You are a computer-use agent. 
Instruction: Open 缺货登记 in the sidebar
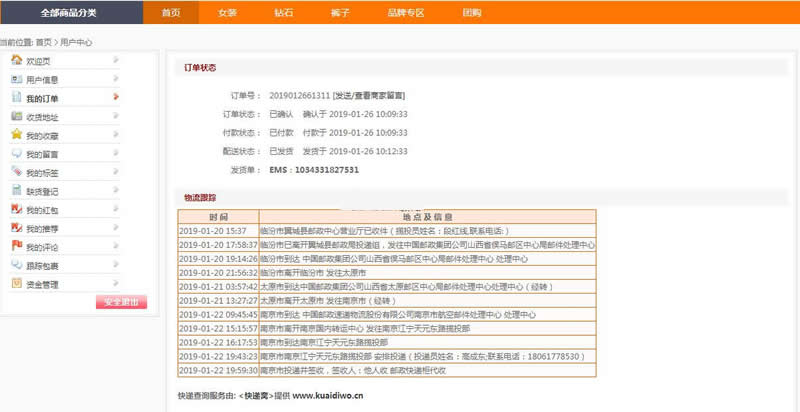(x=42, y=191)
